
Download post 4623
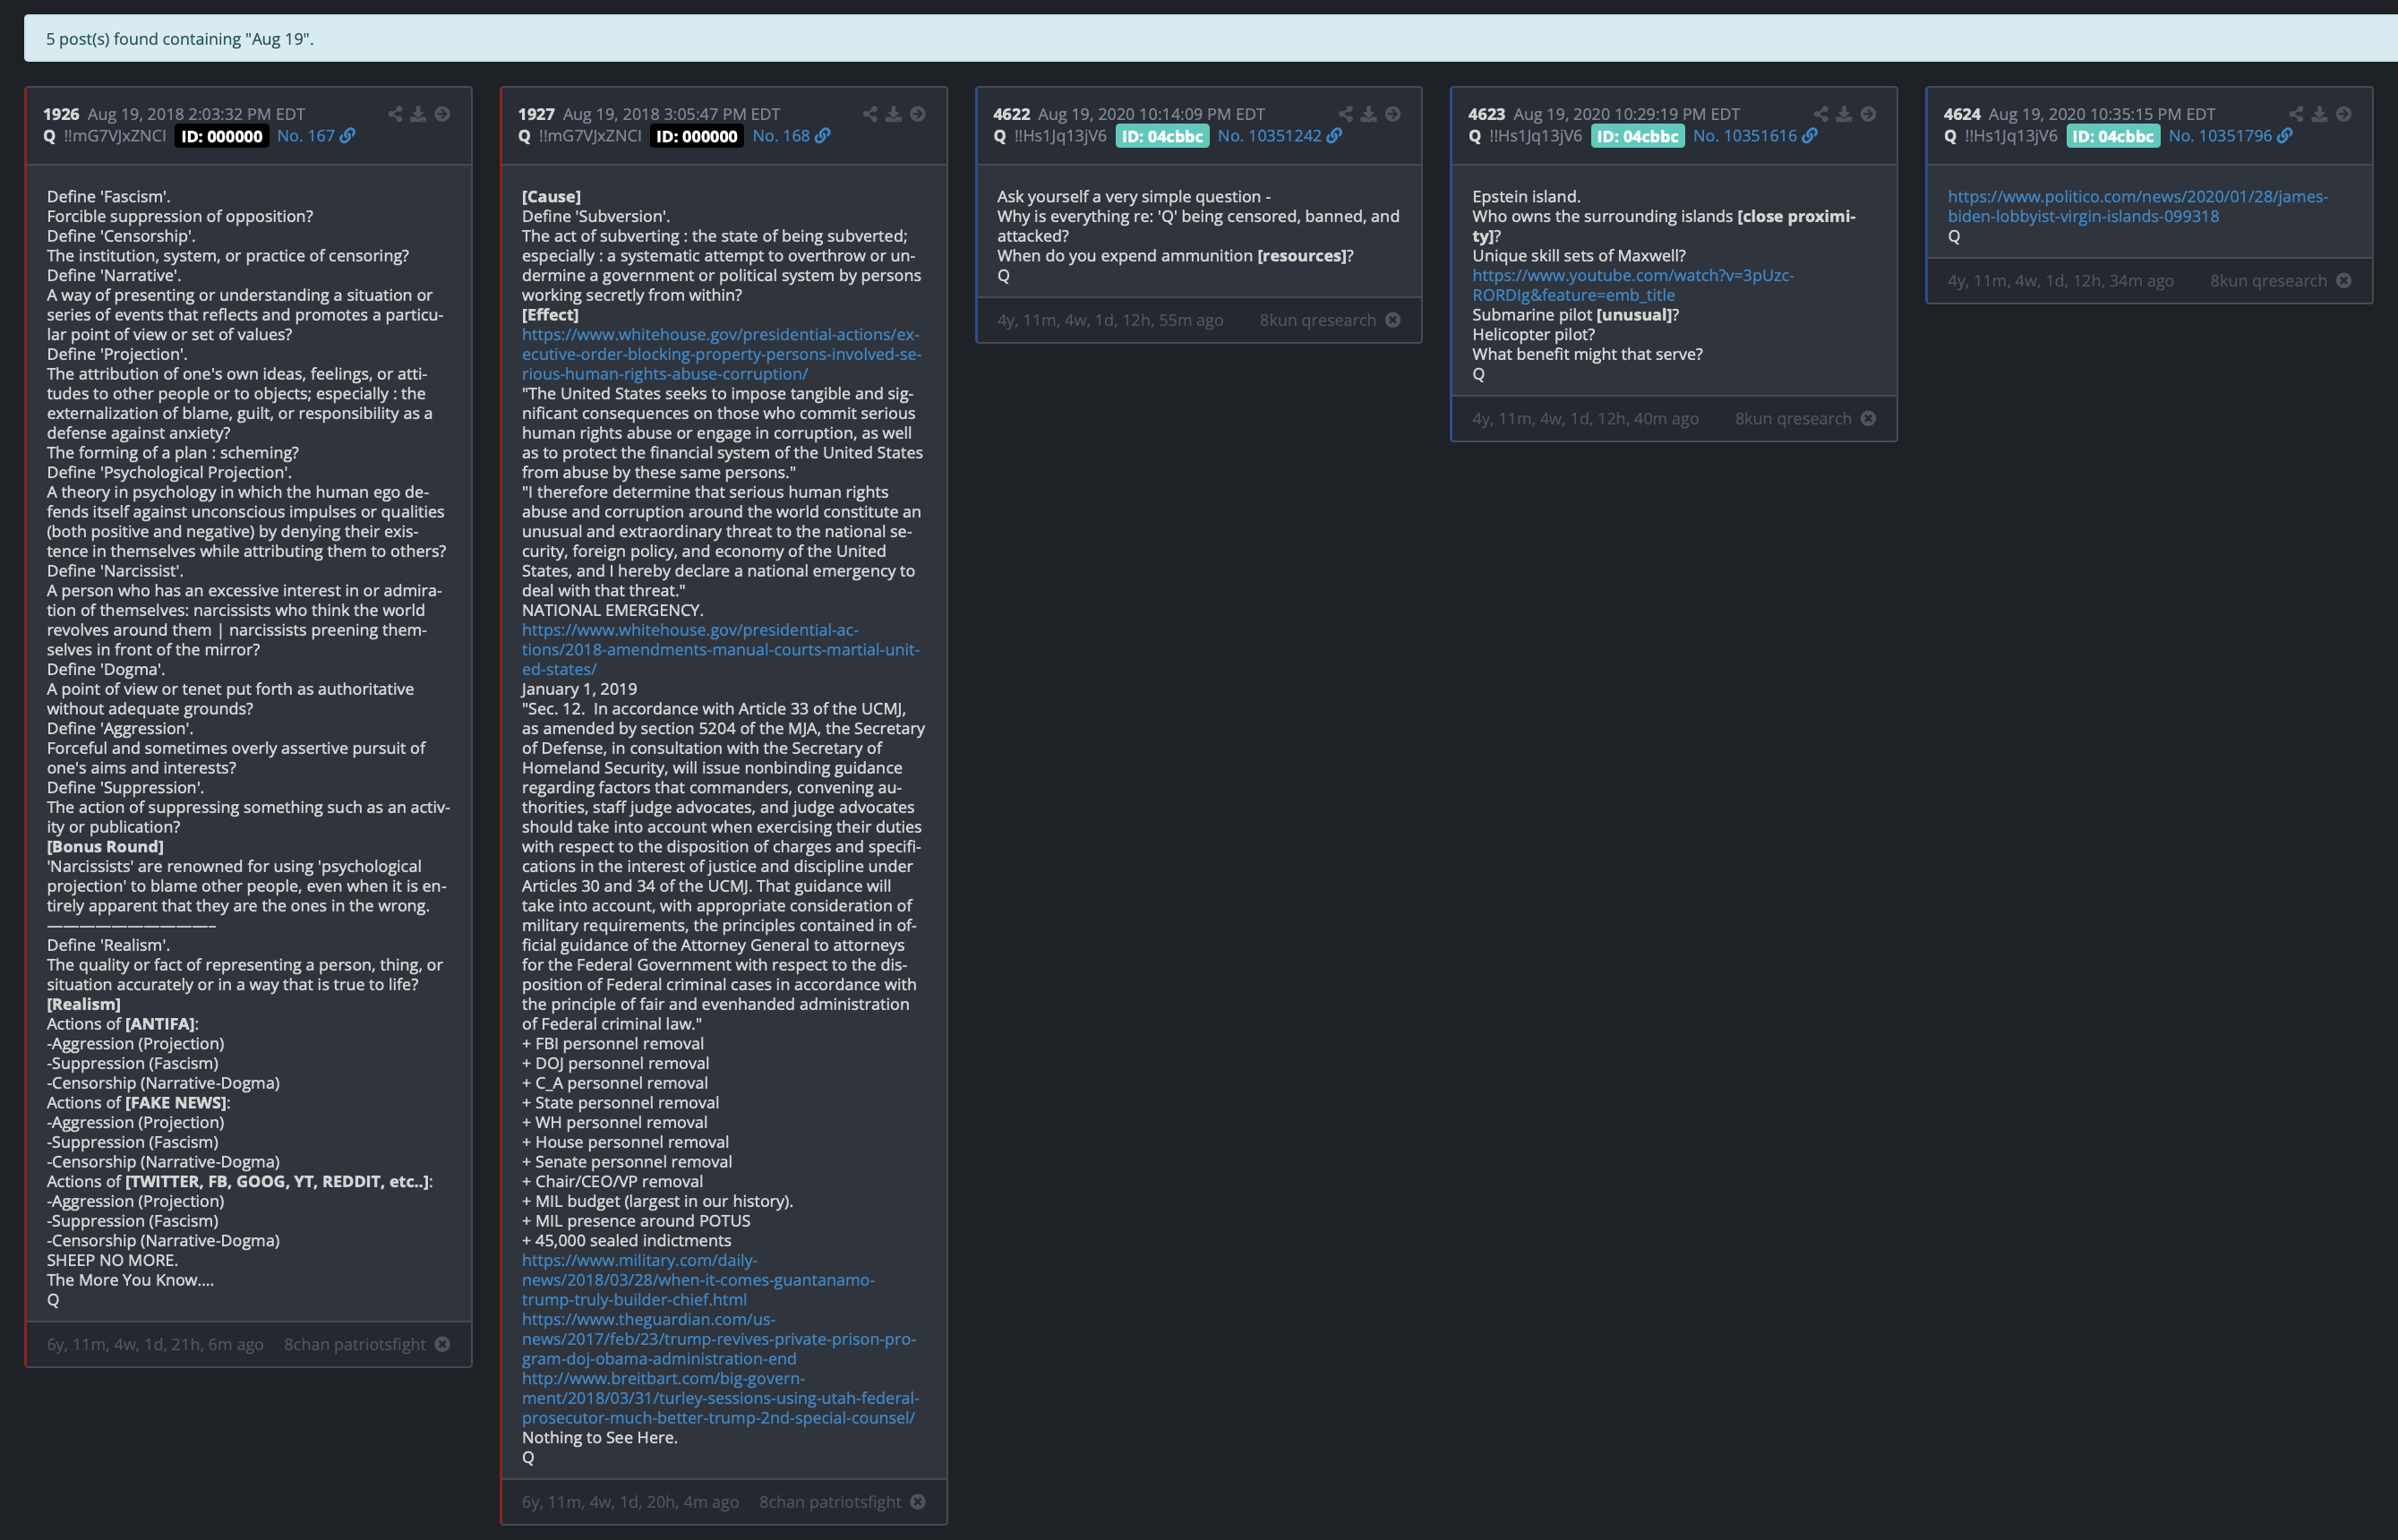(x=1843, y=114)
